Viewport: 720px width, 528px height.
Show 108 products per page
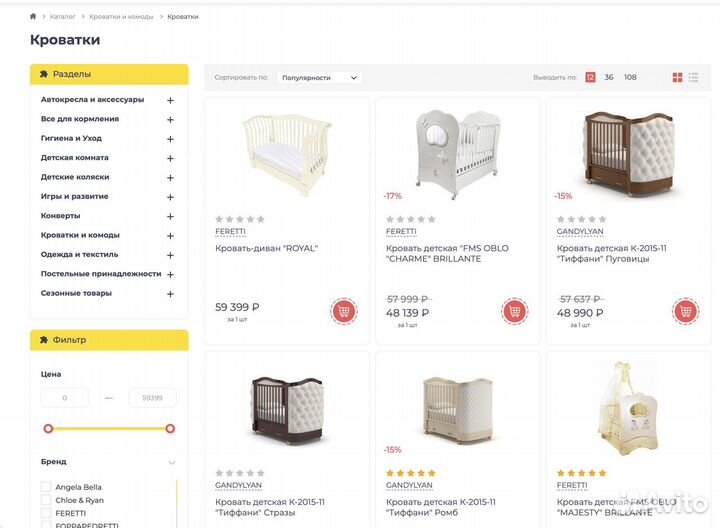coord(630,77)
